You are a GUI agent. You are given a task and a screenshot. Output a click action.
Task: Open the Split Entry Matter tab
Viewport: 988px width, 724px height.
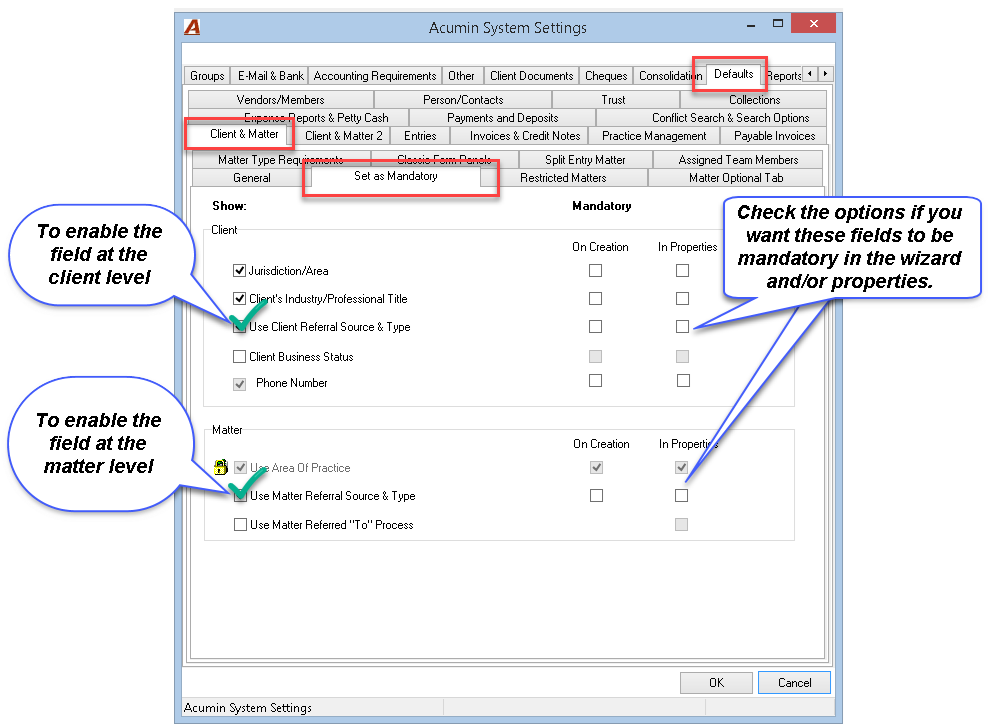coord(585,160)
